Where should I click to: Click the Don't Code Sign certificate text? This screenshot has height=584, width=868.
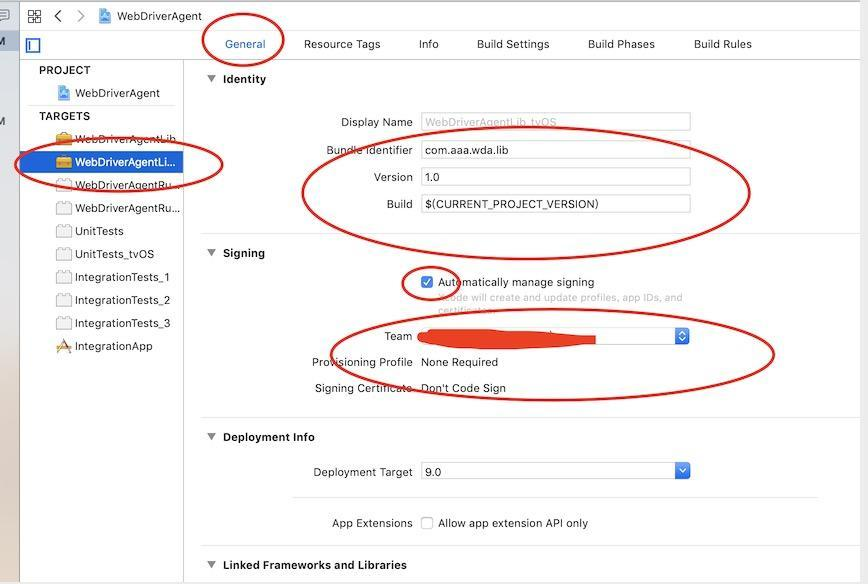[463, 388]
